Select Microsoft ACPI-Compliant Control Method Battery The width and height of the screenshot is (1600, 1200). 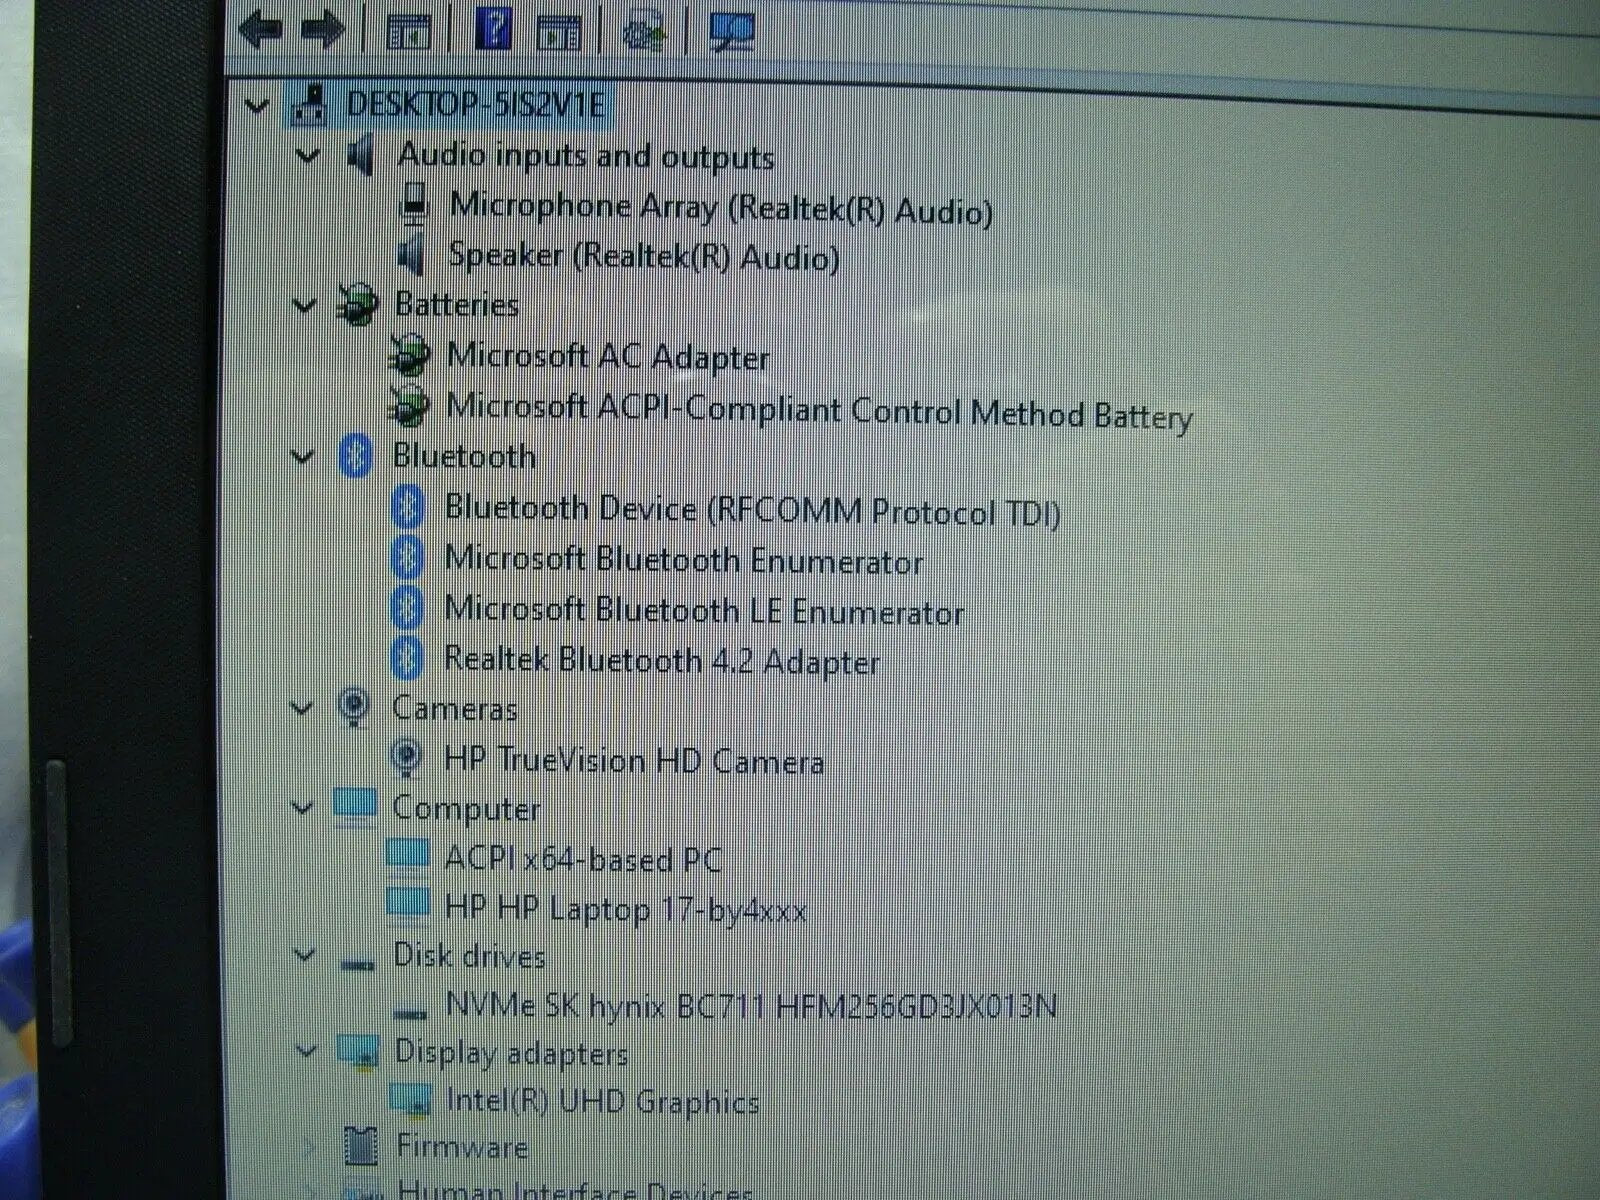click(x=819, y=411)
